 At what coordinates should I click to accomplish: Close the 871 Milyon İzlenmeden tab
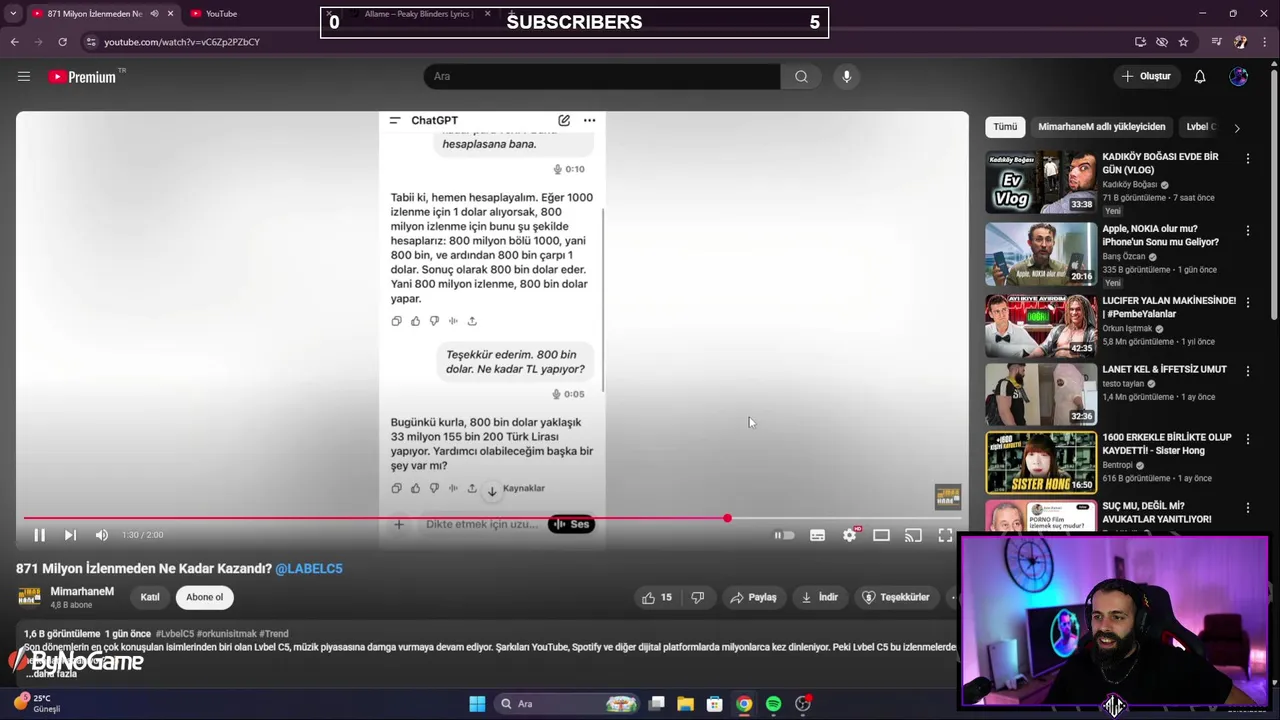[170, 14]
